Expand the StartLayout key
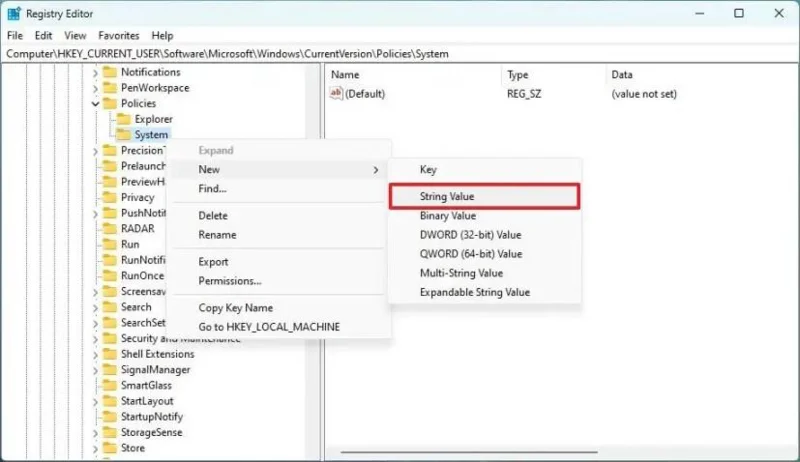Image resolution: width=800 pixels, height=462 pixels. point(95,402)
